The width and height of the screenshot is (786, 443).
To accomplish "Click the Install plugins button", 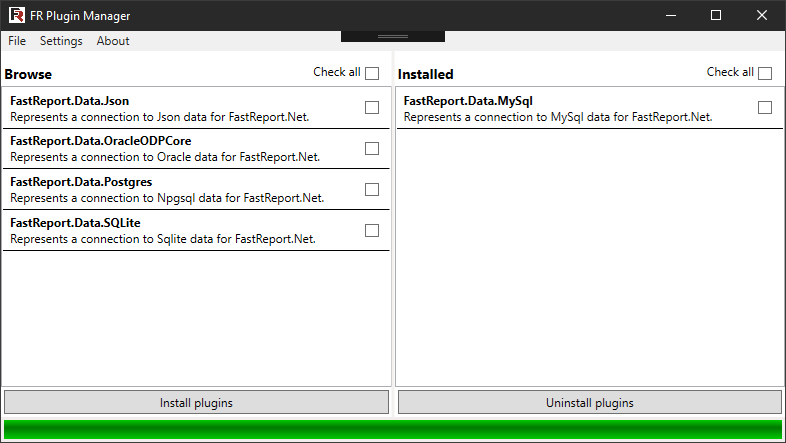I will pos(196,403).
